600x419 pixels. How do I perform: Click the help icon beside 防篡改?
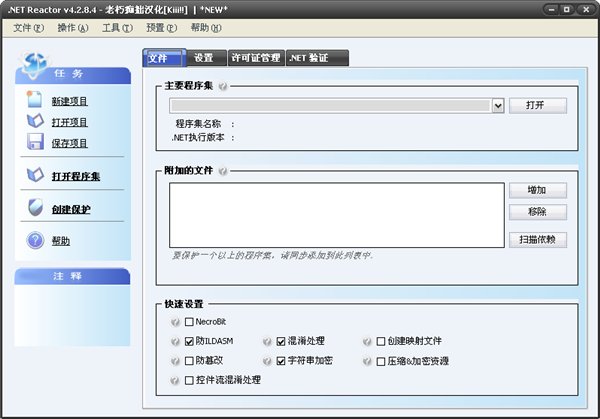175,361
